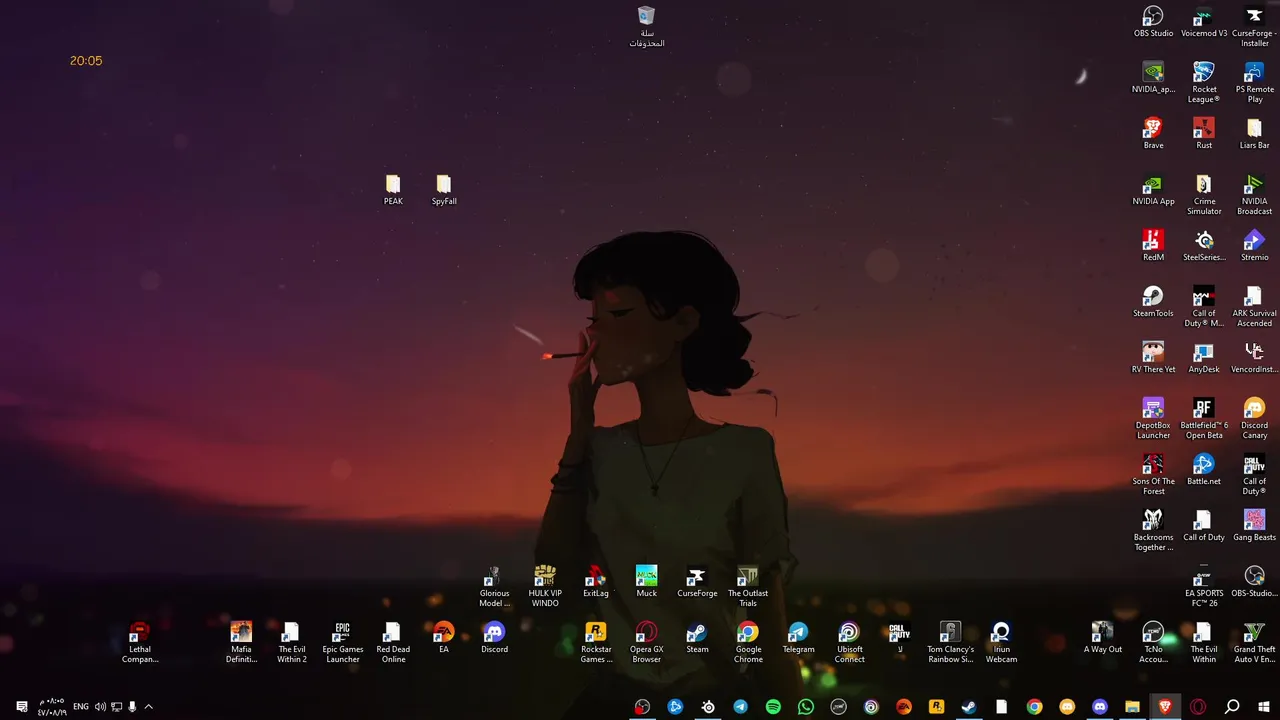Screen dimensions: 1280x720
Task: Select the Grand Theft Auto V shortcut
Action: coord(1254,642)
